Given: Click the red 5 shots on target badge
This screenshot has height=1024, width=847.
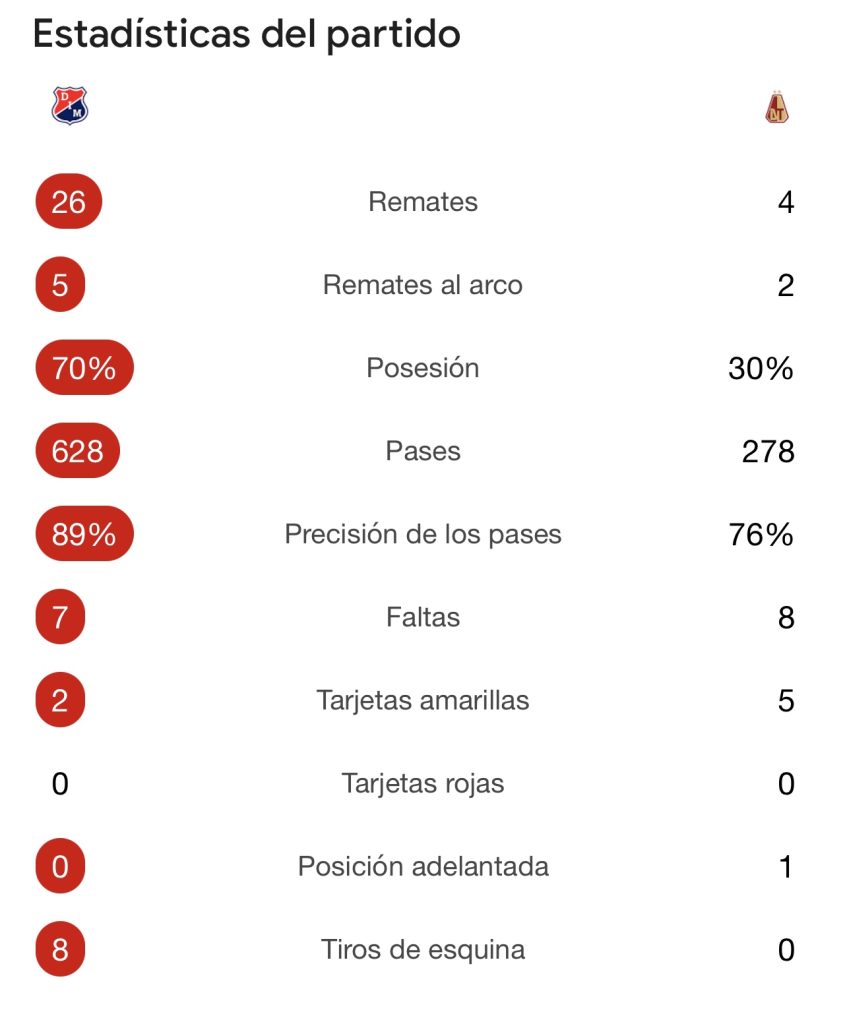Looking at the screenshot, I should pos(60,284).
